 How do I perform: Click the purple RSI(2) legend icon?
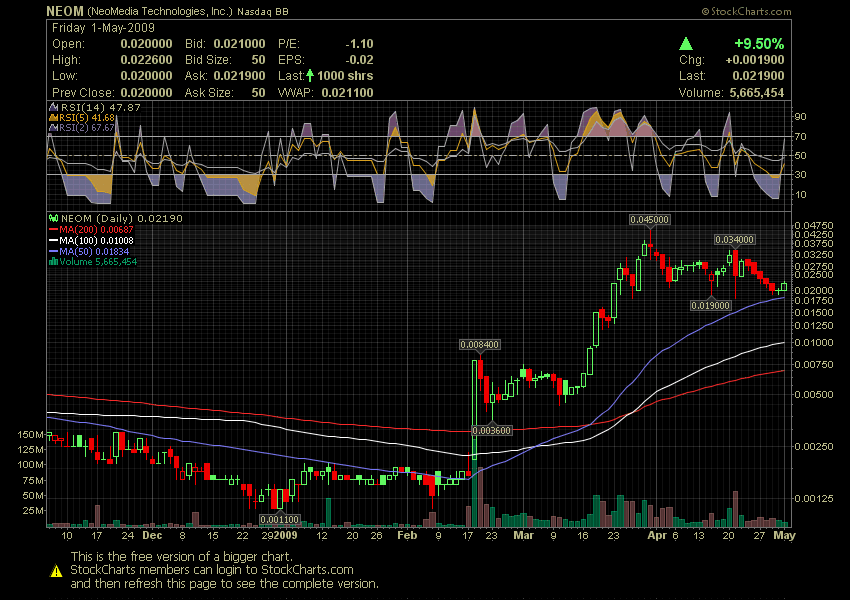pos(54,128)
